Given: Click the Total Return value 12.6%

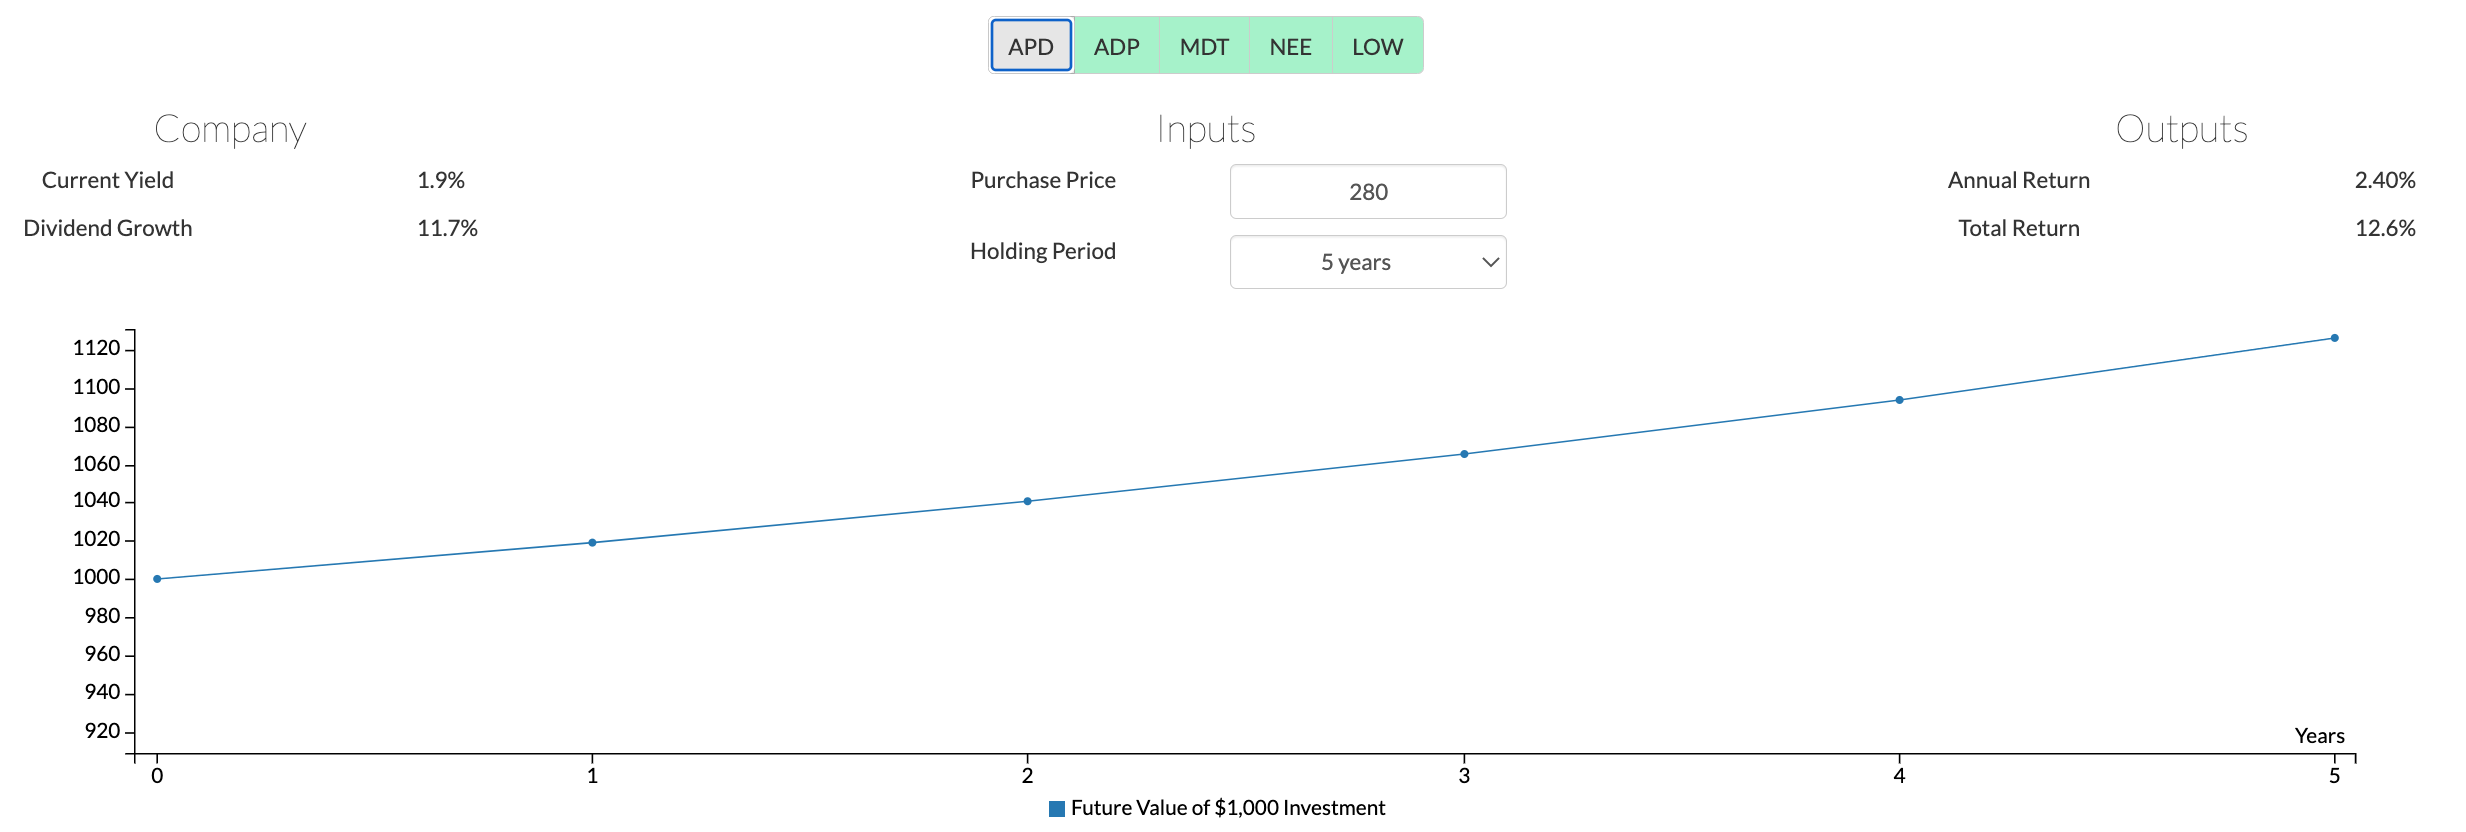Looking at the screenshot, I should pos(2385,228).
